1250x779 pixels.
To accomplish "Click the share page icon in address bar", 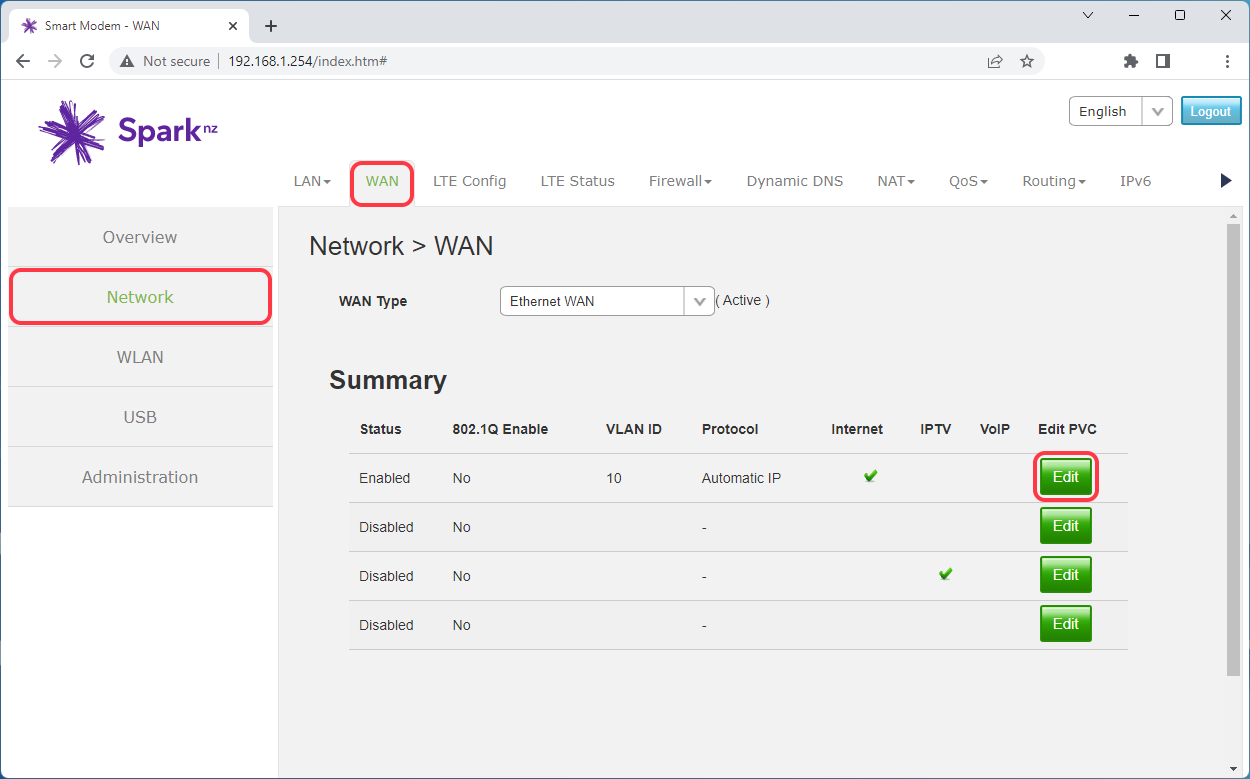I will click(995, 61).
